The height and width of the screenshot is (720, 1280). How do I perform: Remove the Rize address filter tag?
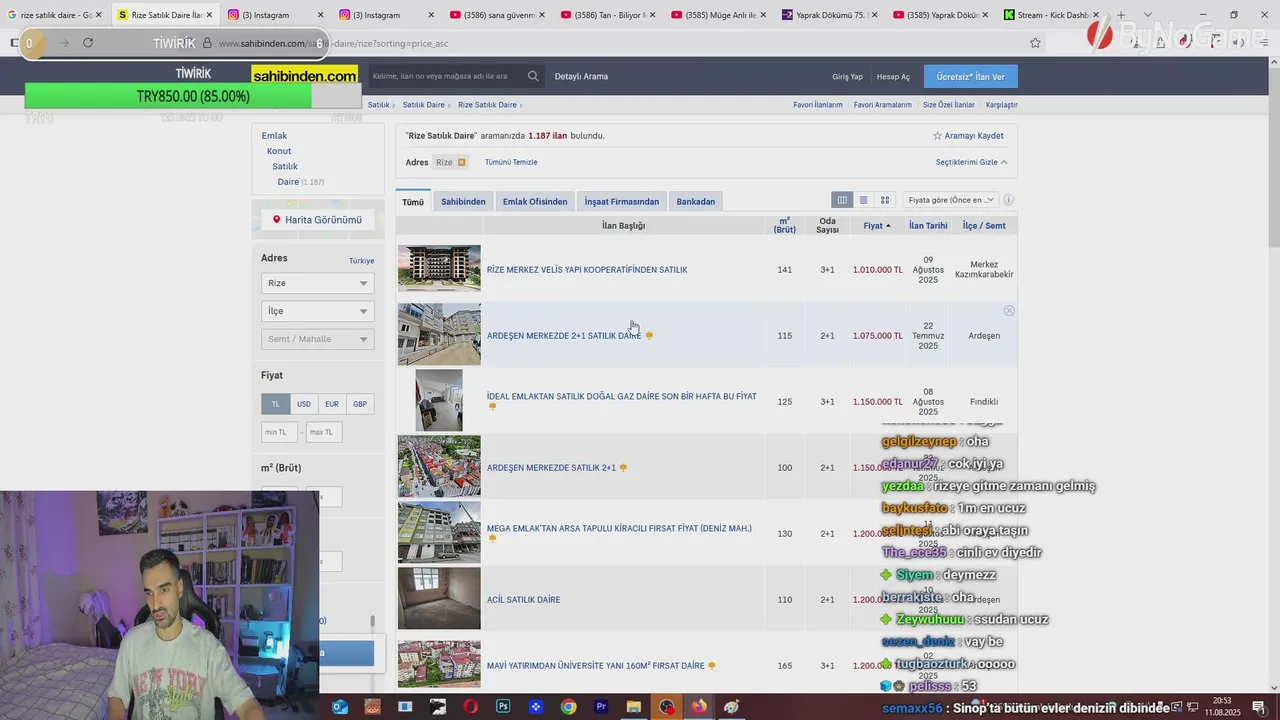point(461,162)
